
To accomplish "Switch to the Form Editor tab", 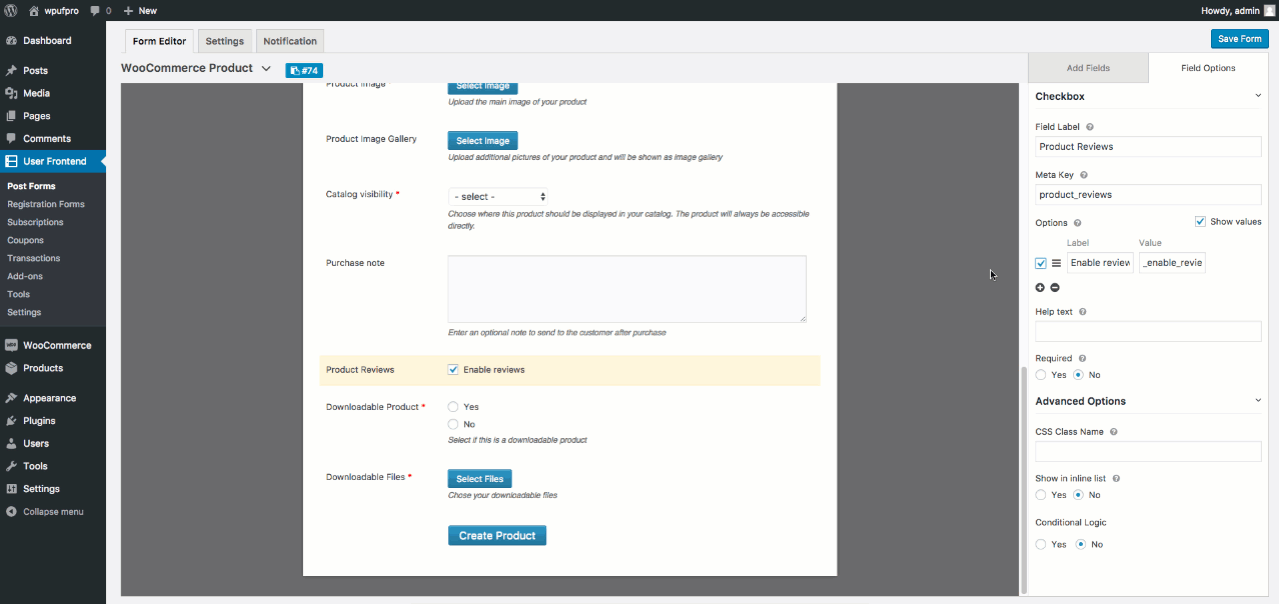I will tap(160, 41).
